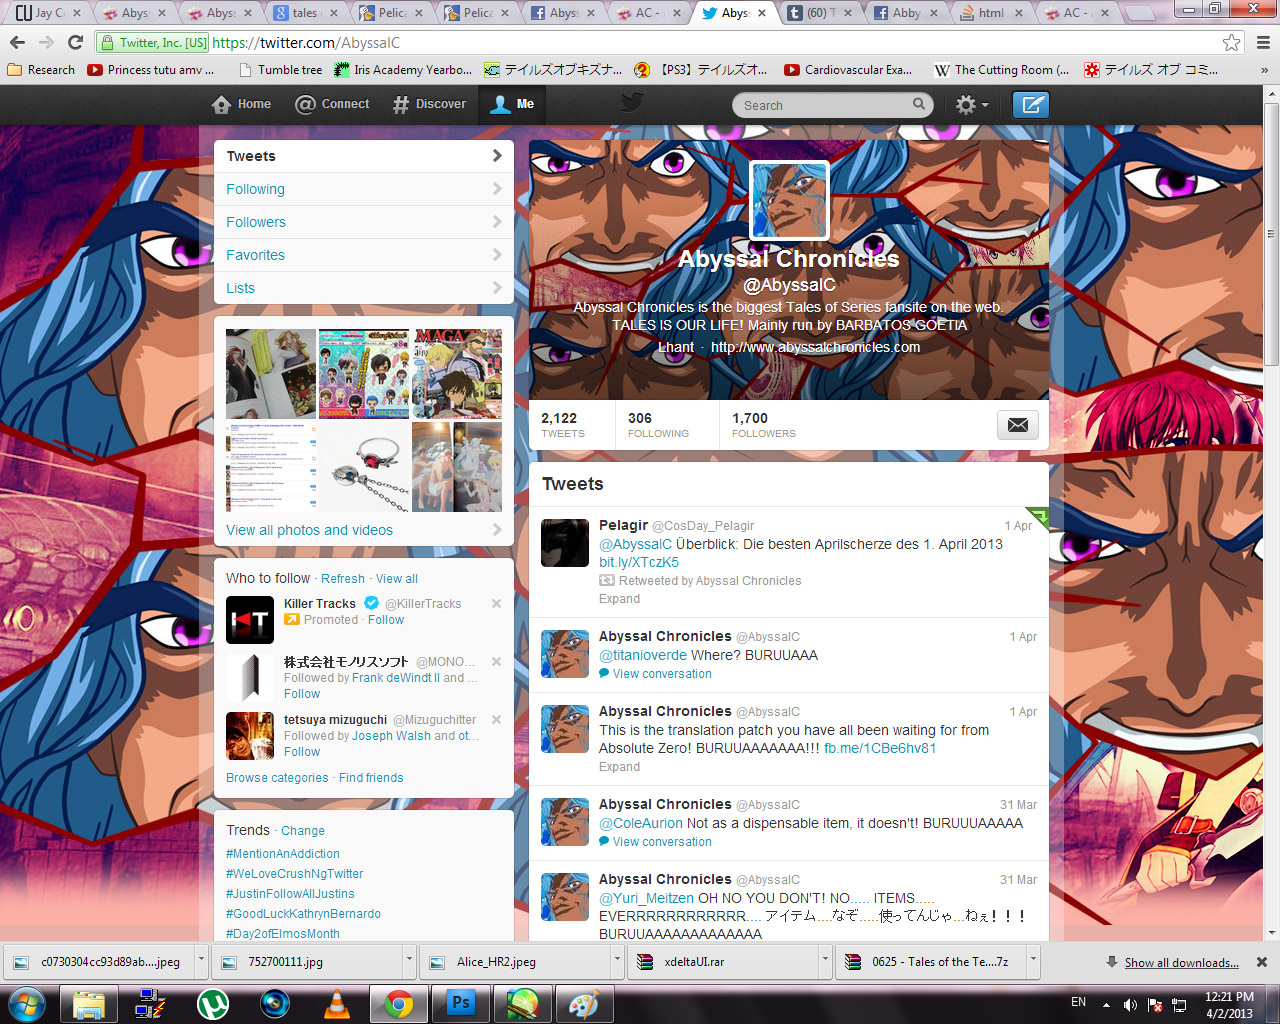Open the chibi characters photo thumbnail

point(364,374)
